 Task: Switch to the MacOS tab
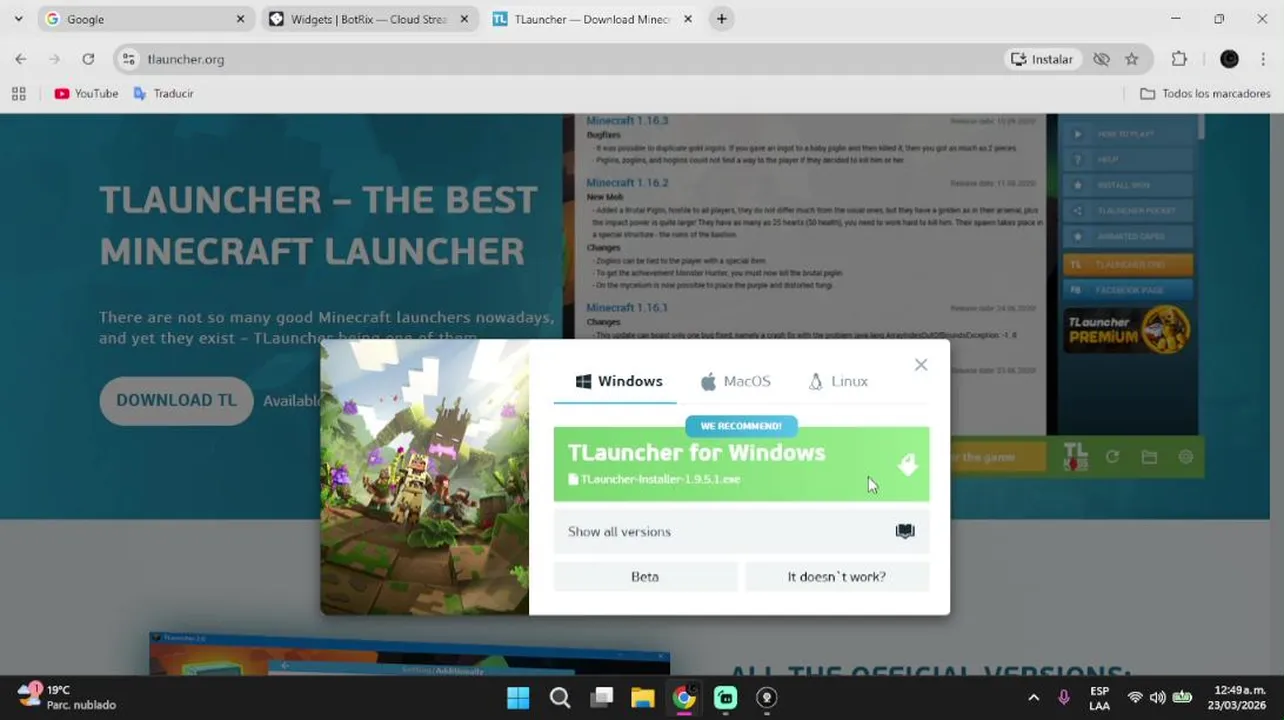pos(736,381)
